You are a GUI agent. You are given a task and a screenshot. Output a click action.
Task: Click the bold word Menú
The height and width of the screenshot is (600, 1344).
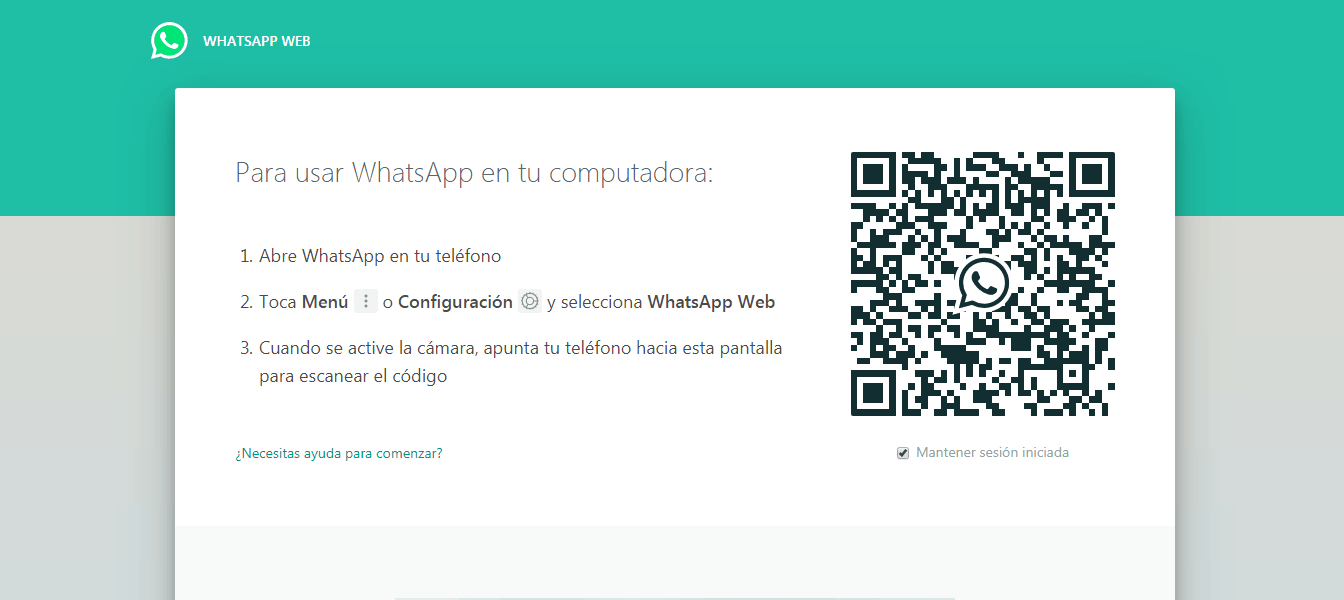tap(325, 302)
